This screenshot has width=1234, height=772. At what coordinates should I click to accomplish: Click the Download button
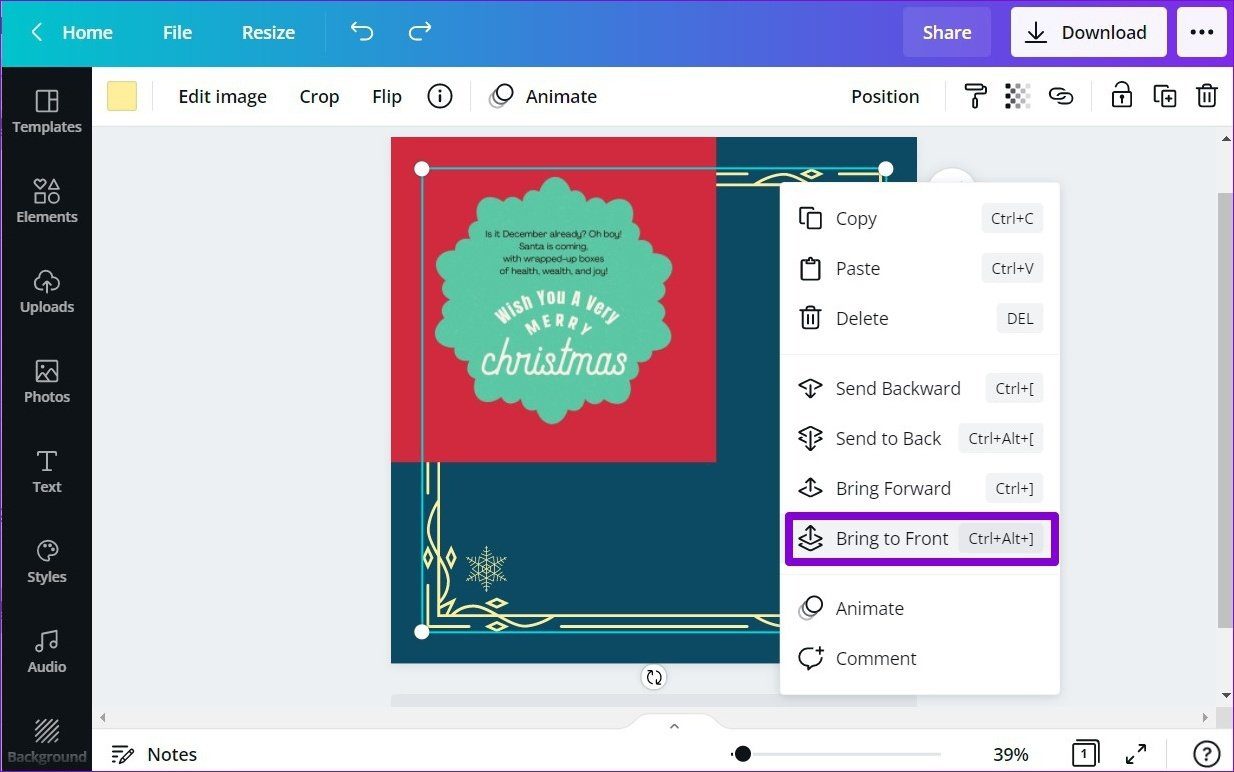click(x=1088, y=32)
